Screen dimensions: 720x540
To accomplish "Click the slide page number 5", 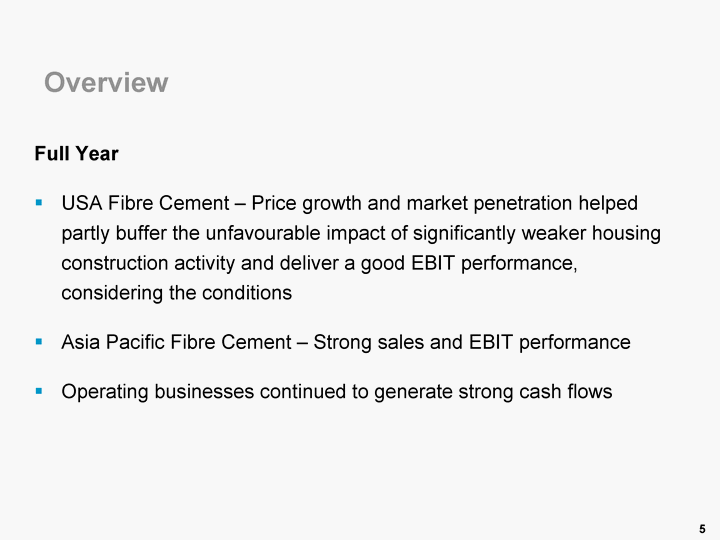I will click(x=702, y=528).
